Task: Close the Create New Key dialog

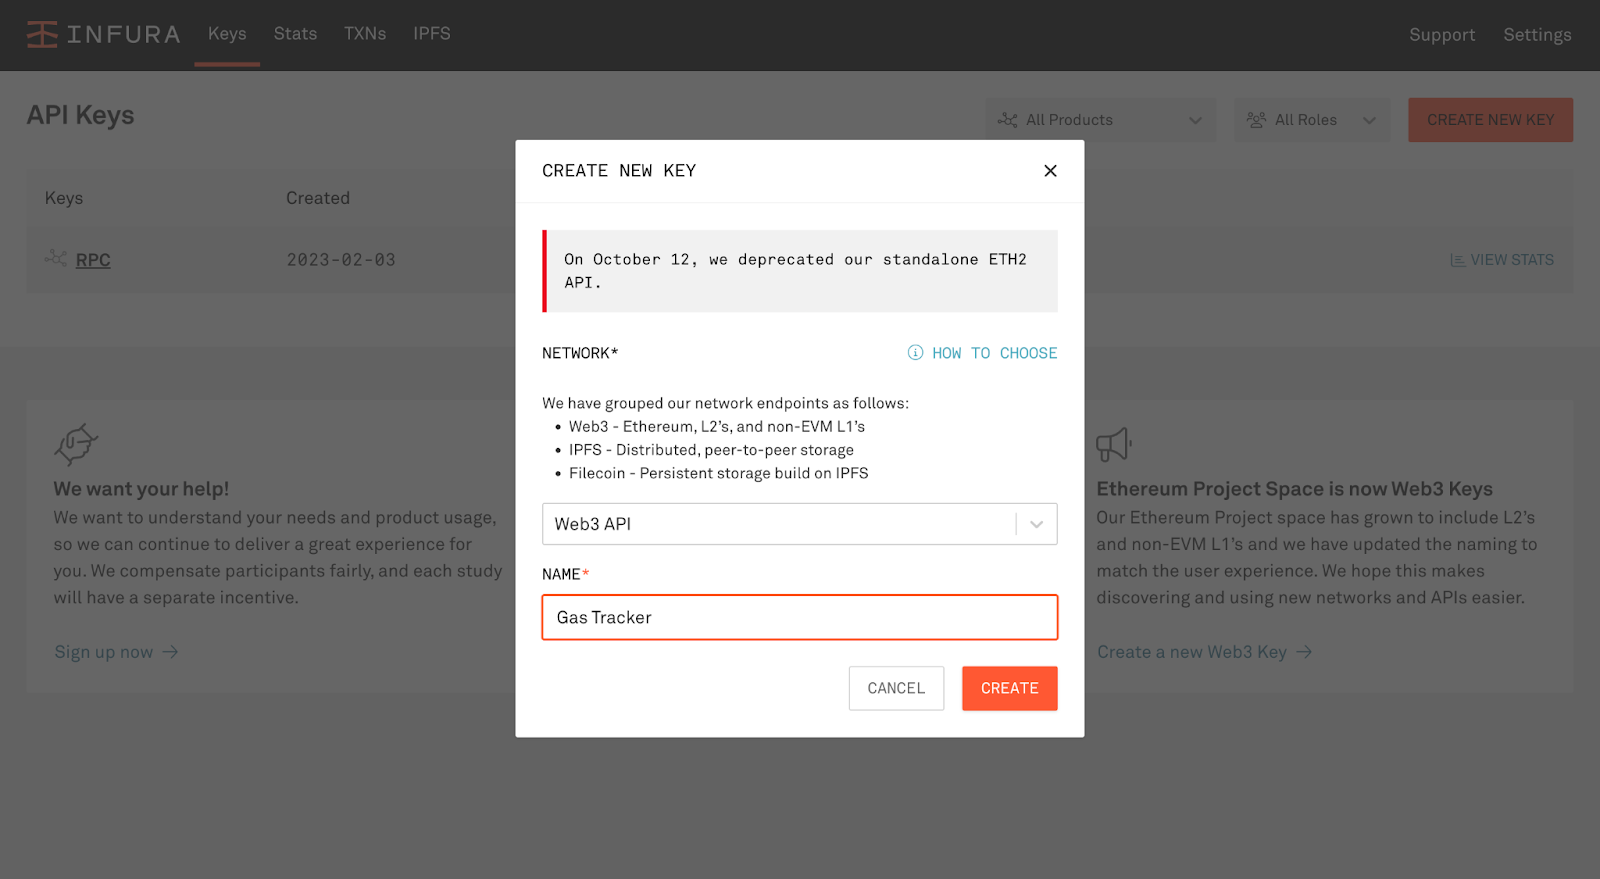Action: click(1050, 171)
